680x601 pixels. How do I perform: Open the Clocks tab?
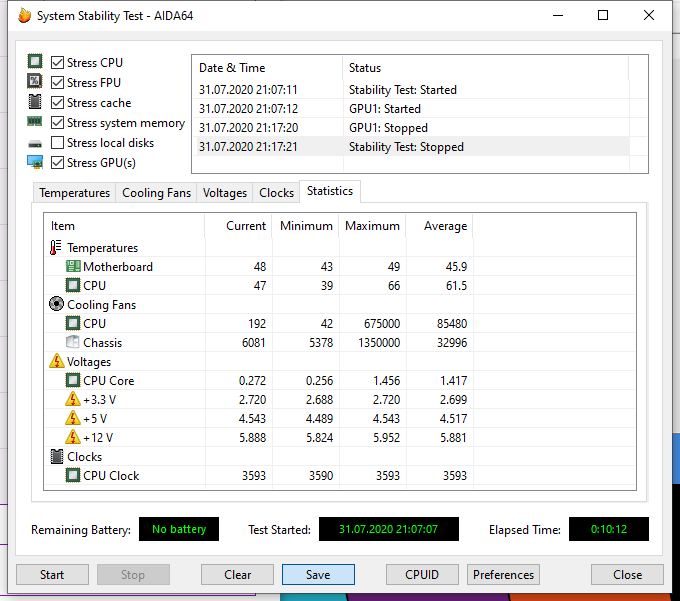coord(276,193)
